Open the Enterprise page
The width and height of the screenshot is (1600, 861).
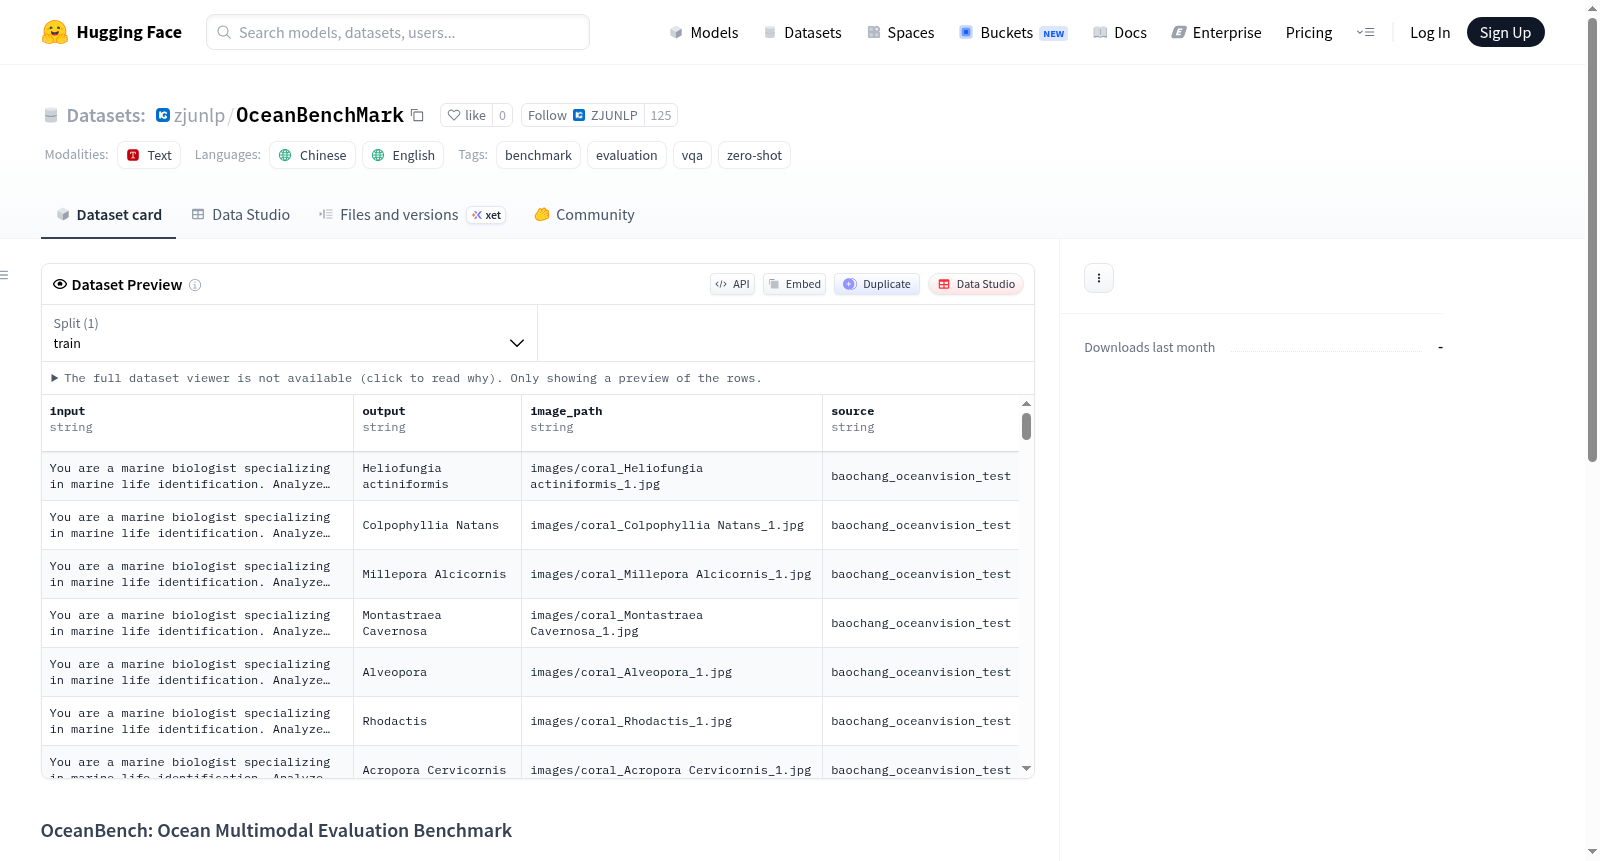point(1216,33)
